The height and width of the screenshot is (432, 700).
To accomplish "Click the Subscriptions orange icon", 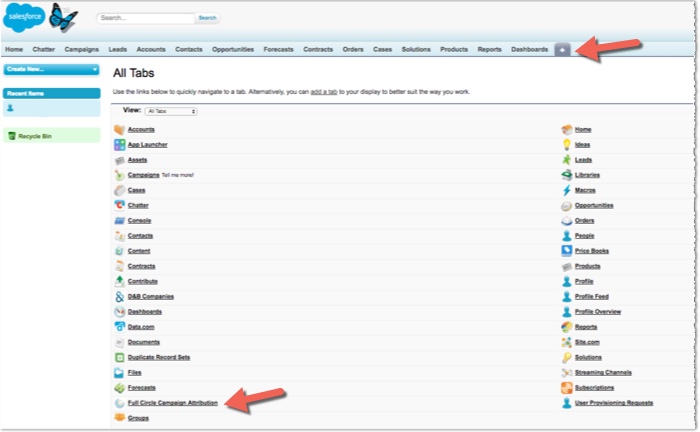I will 566,387.
